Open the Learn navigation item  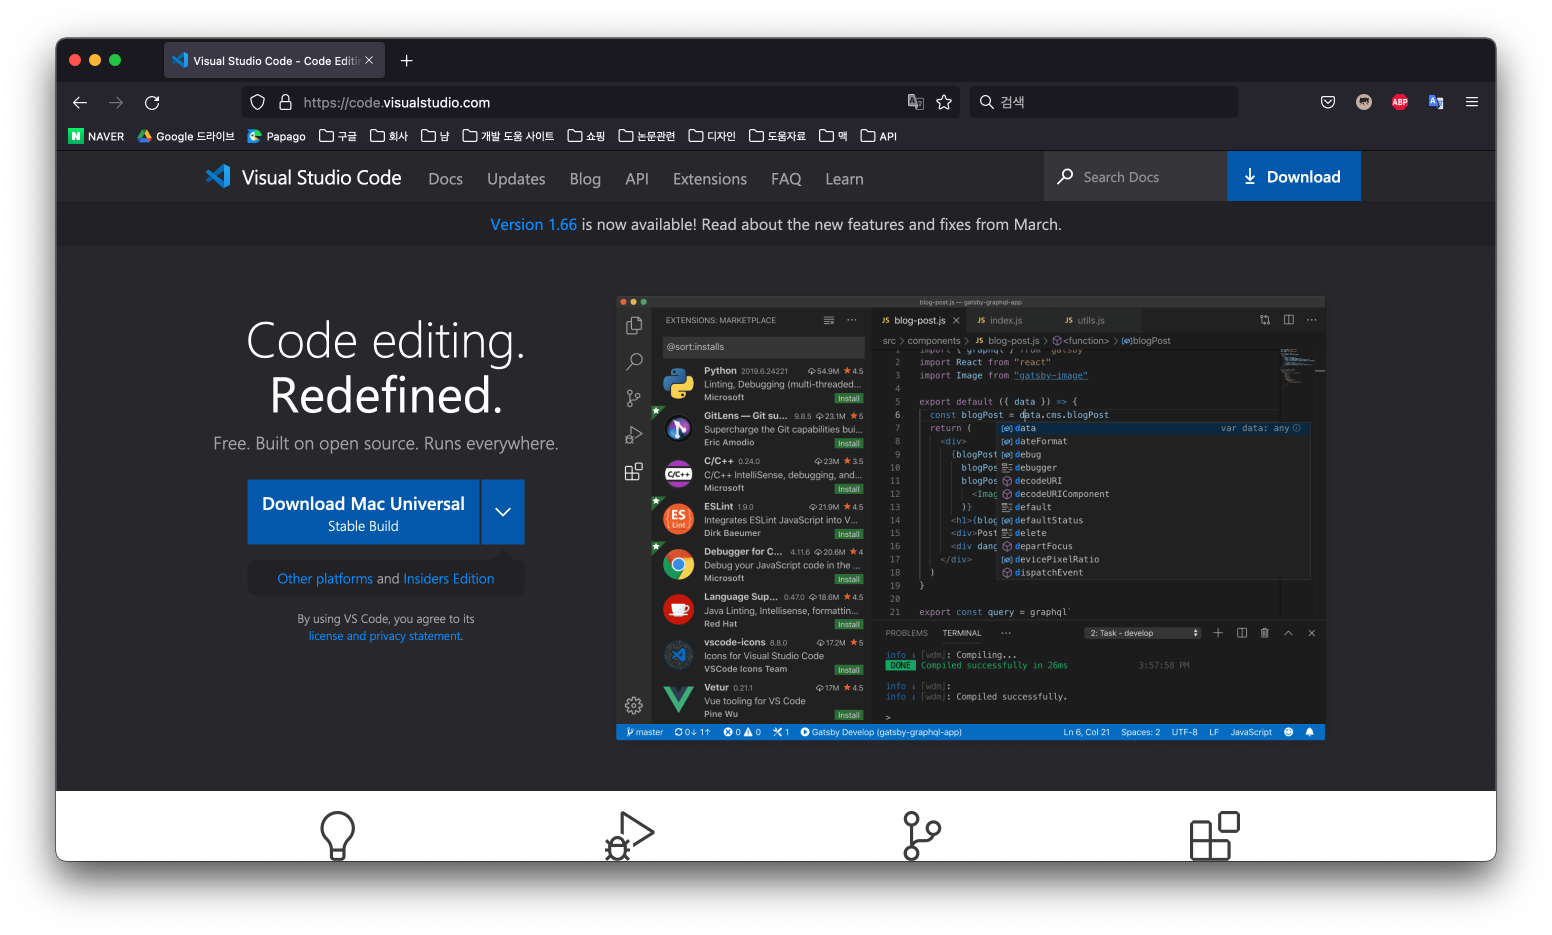click(844, 179)
